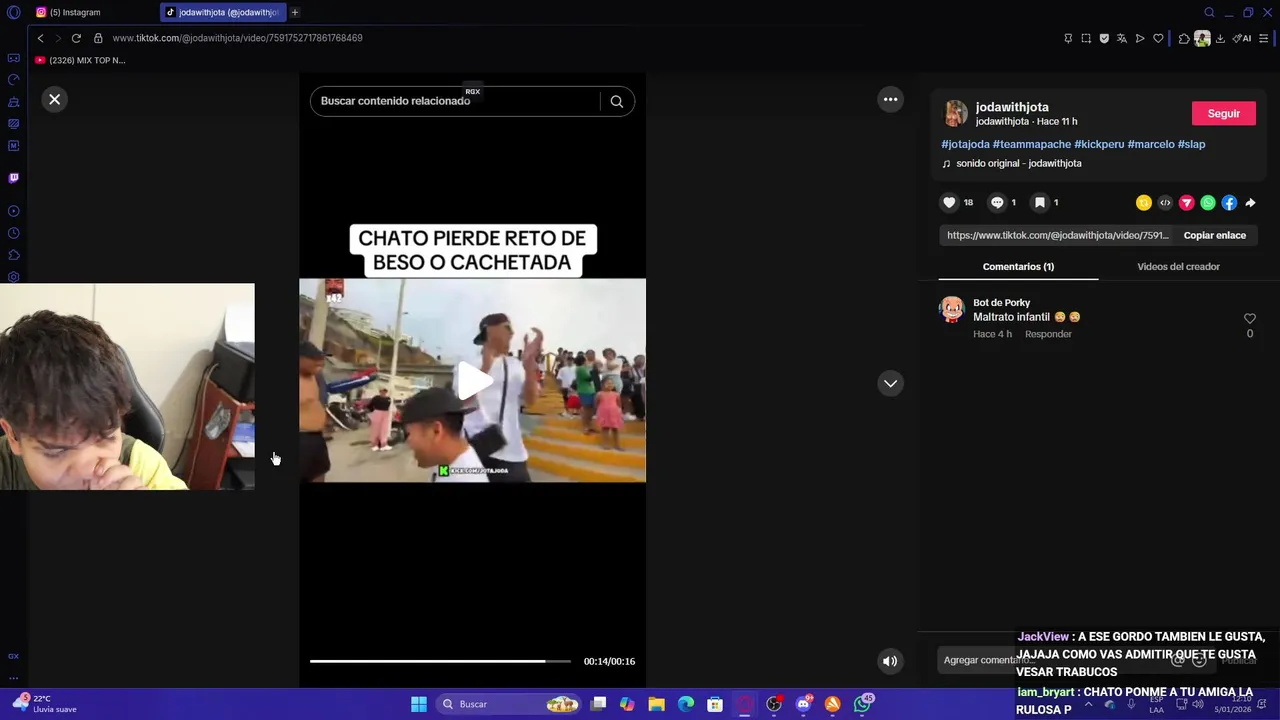Reply to Bot de Porky comment
The height and width of the screenshot is (720, 1280).
coord(1048,334)
